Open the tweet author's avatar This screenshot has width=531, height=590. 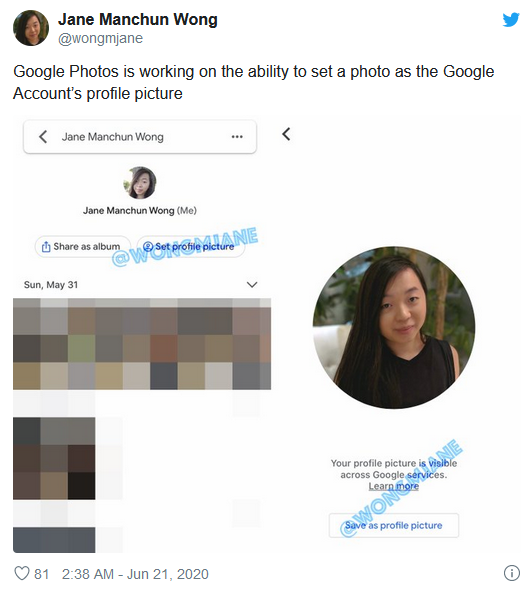[x=31, y=28]
